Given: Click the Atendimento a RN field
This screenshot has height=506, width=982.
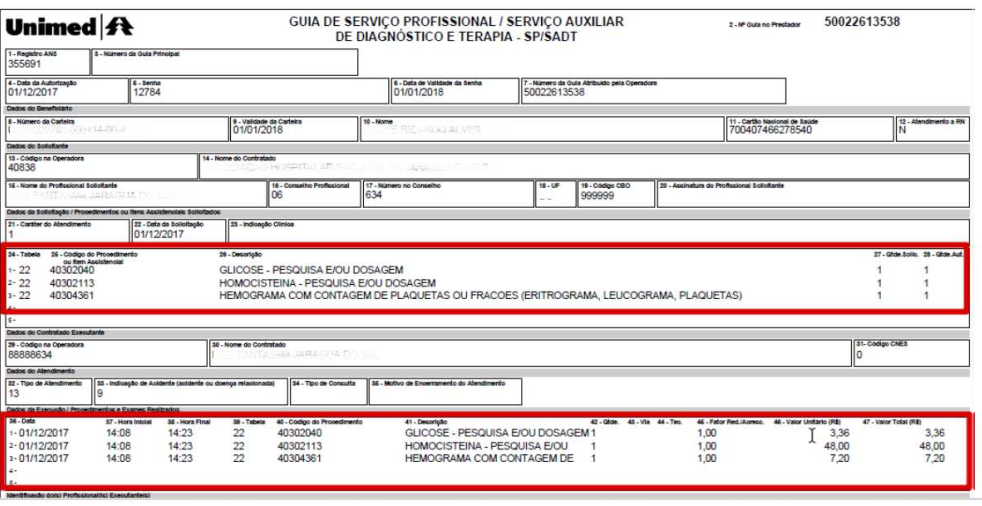Looking at the screenshot, I should pos(934,127).
